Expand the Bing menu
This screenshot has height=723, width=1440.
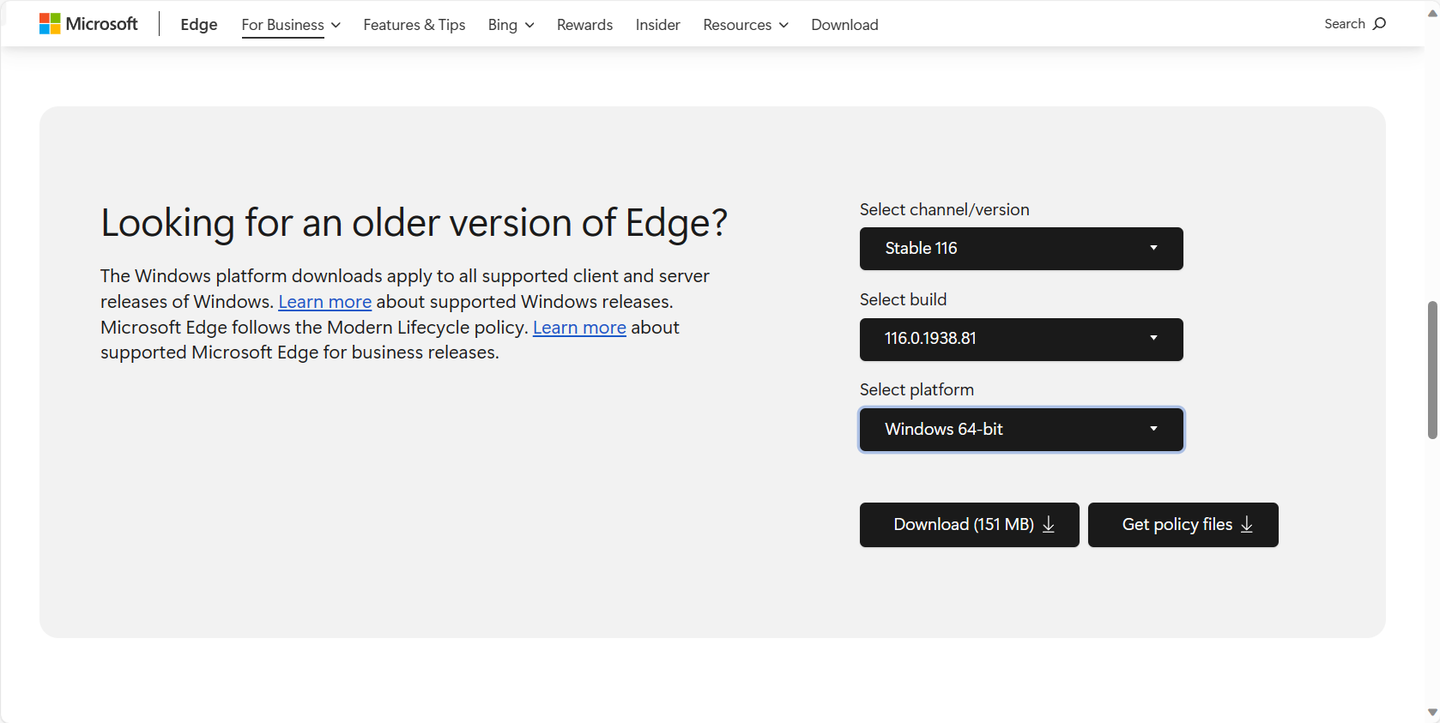[x=511, y=25]
